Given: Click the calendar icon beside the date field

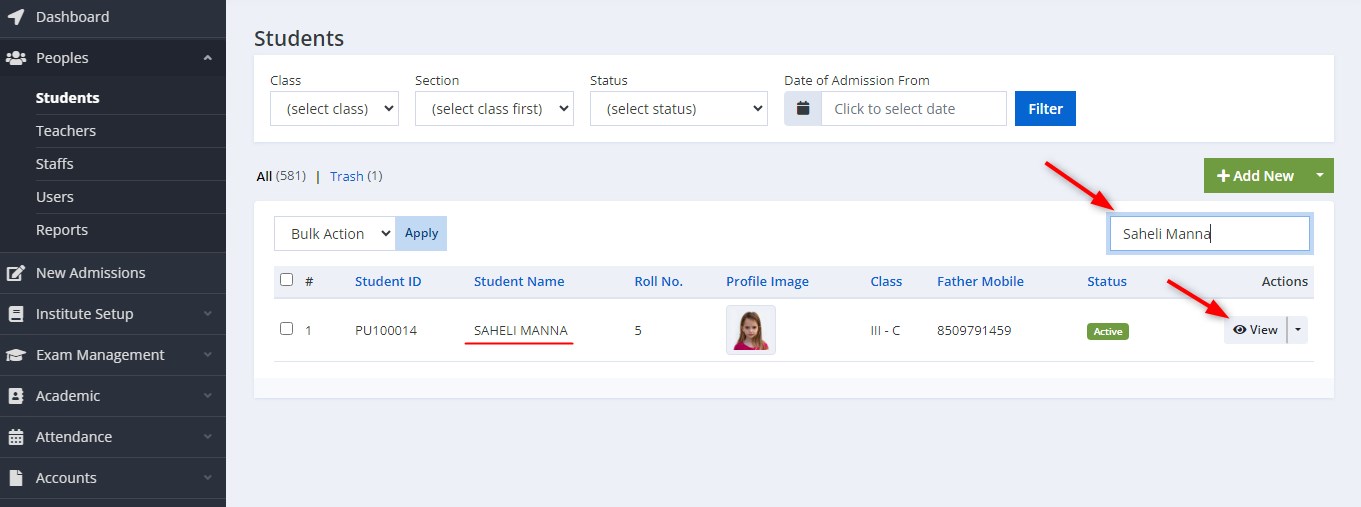Looking at the screenshot, I should tap(803, 109).
